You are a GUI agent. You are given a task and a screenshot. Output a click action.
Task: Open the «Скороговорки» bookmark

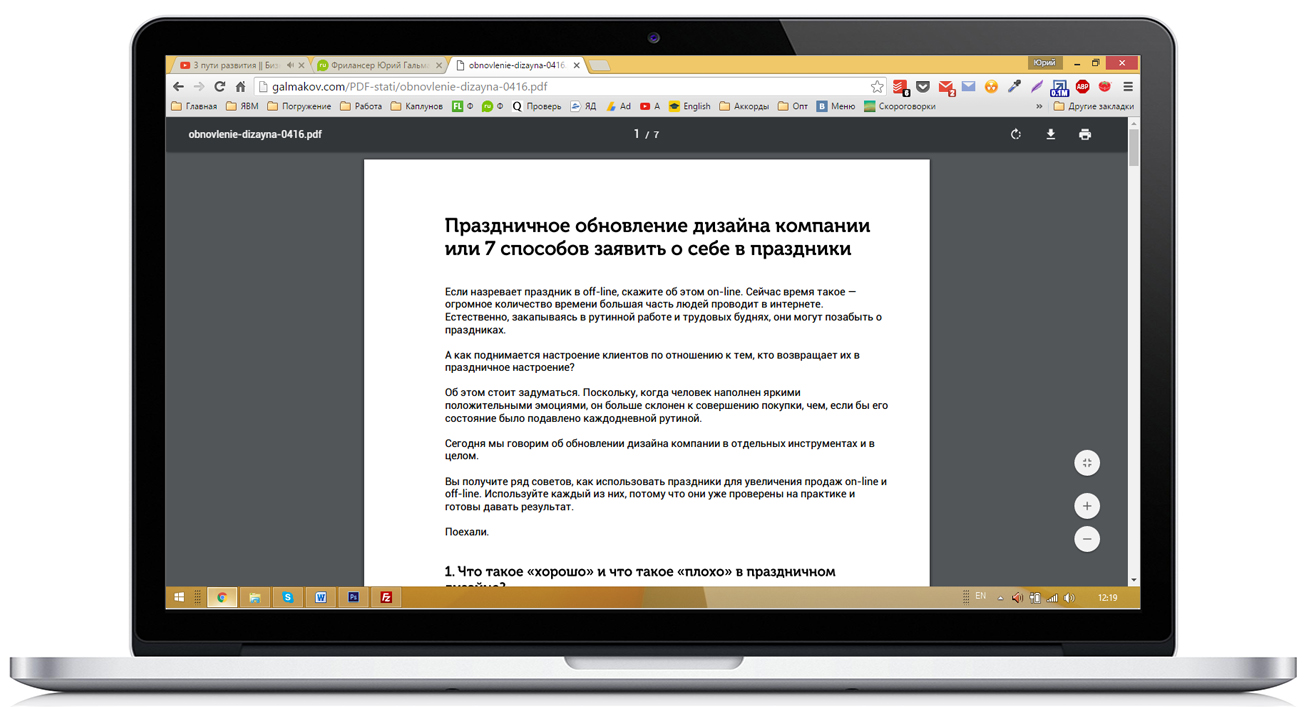tap(900, 106)
